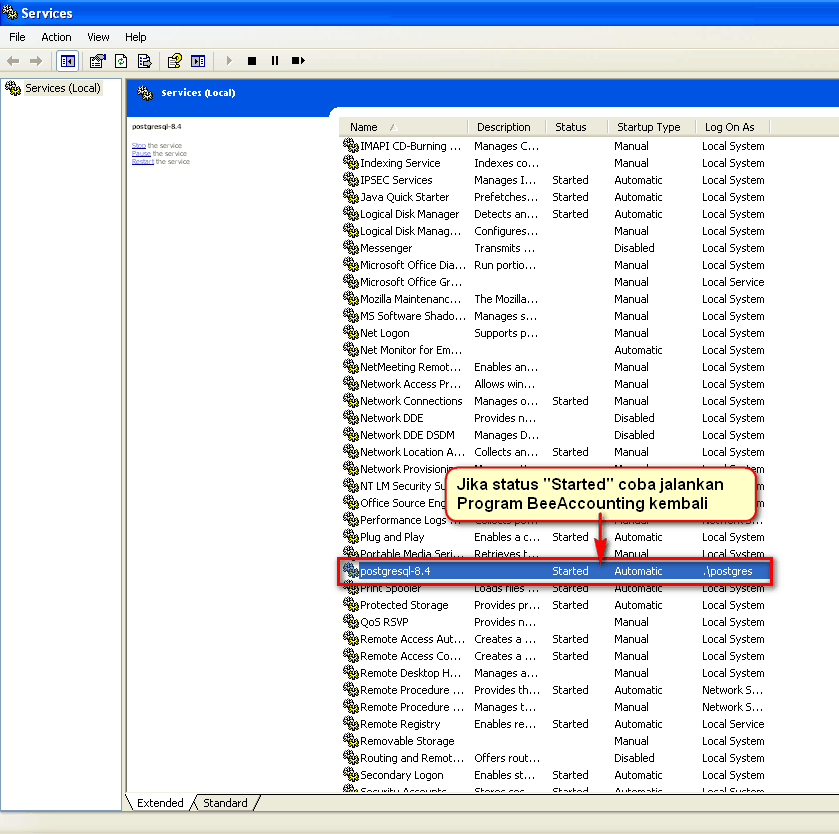
Task: Open the File menu
Action: click(17, 37)
